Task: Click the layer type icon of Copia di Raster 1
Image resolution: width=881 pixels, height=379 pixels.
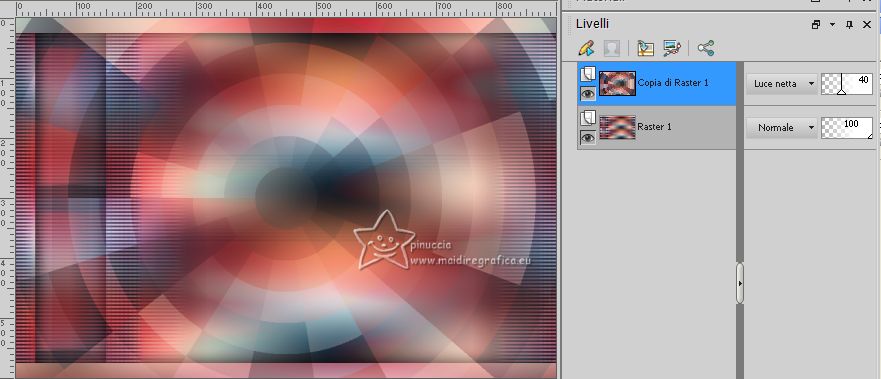Action: 588,74
